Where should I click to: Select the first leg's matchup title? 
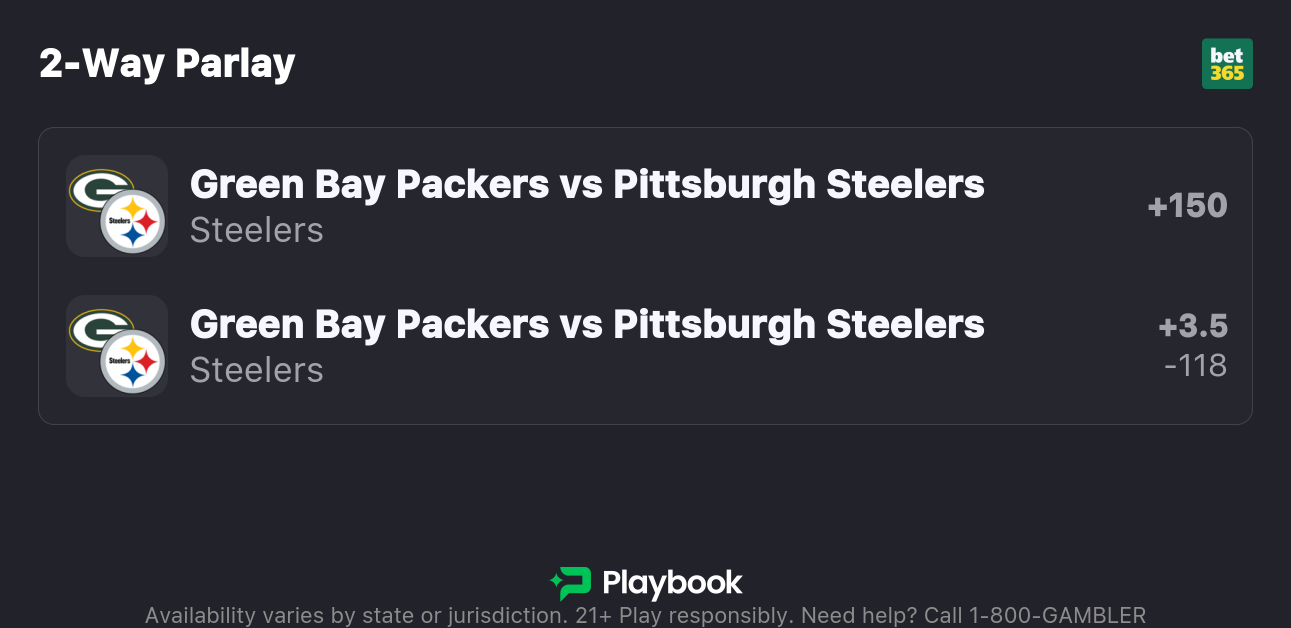click(587, 184)
